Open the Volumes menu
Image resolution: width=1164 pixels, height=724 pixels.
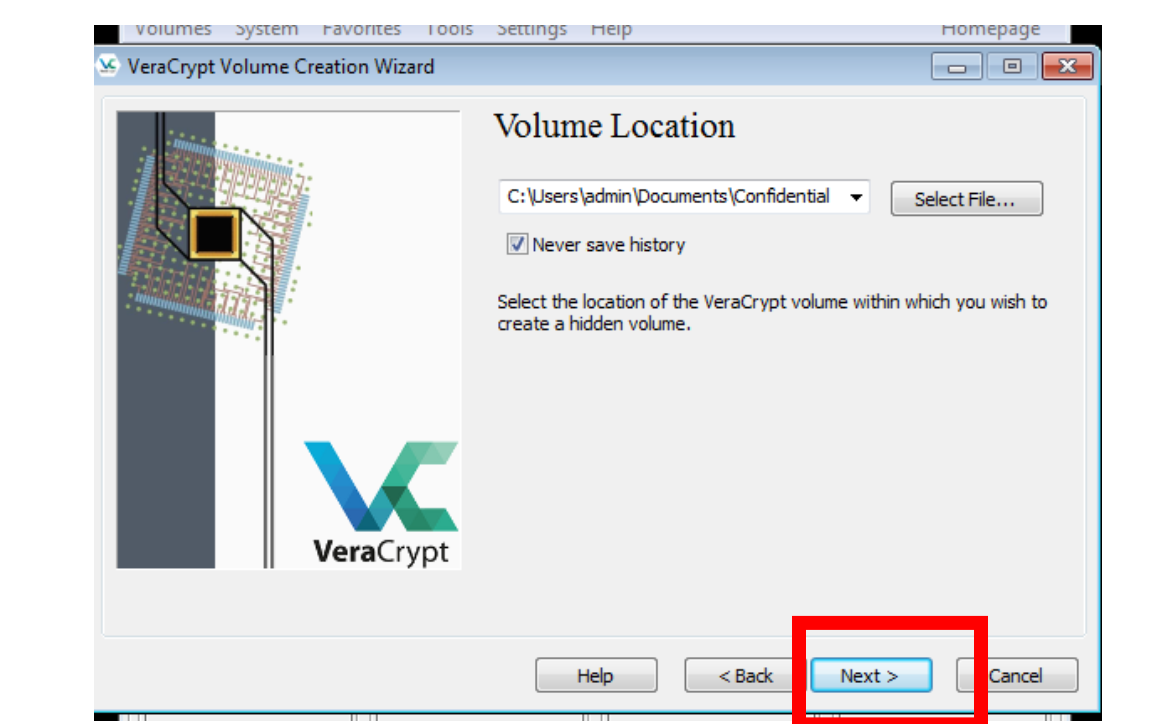click(173, 30)
